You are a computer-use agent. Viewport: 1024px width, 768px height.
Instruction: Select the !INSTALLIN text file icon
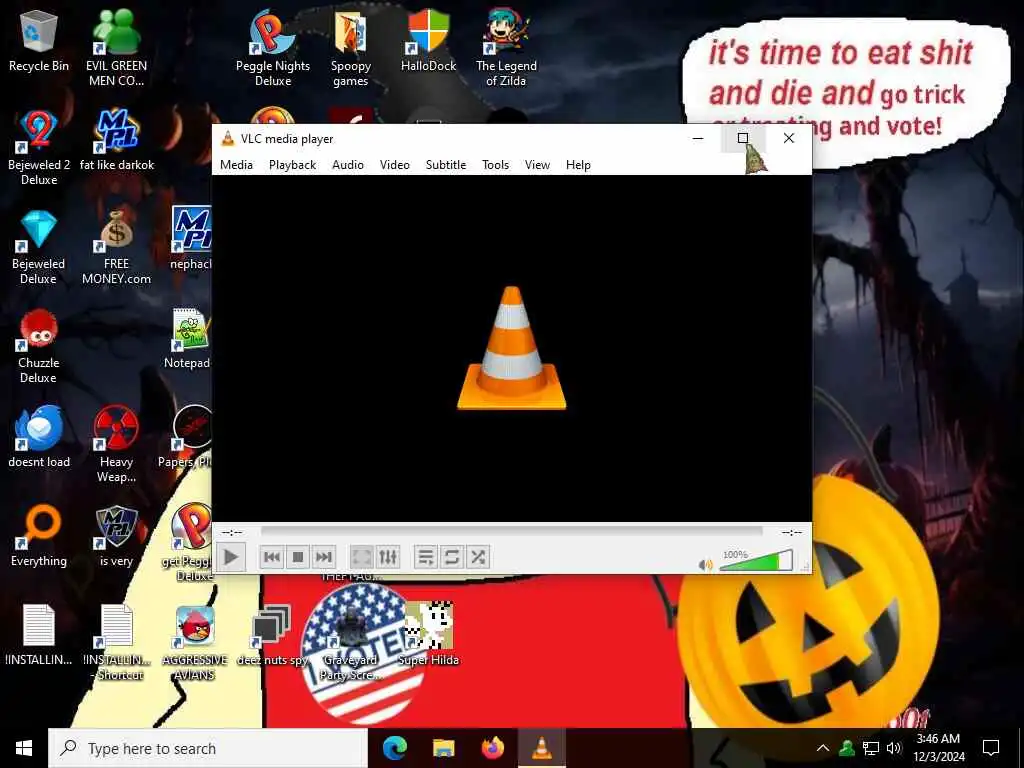[x=39, y=635]
